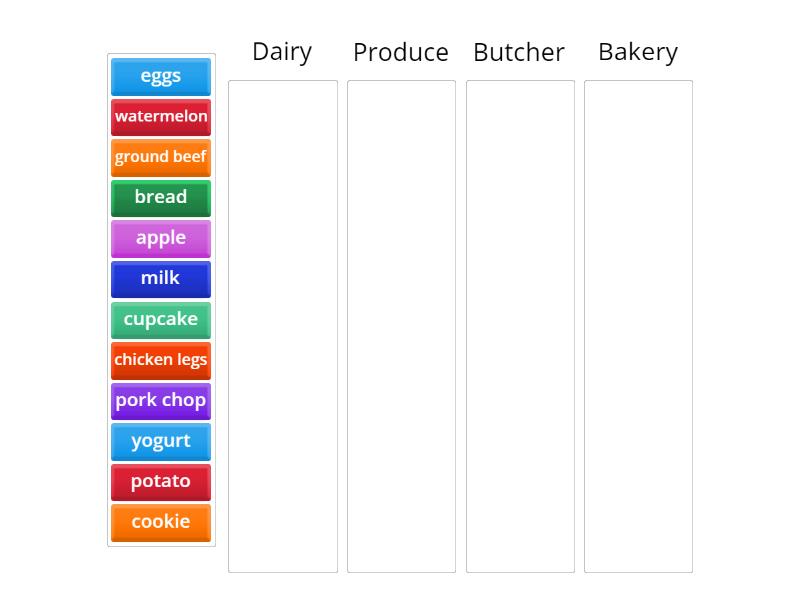The image size is (800, 600).
Task: Click inside the Dairy drop zone
Action: pyautogui.click(x=282, y=325)
